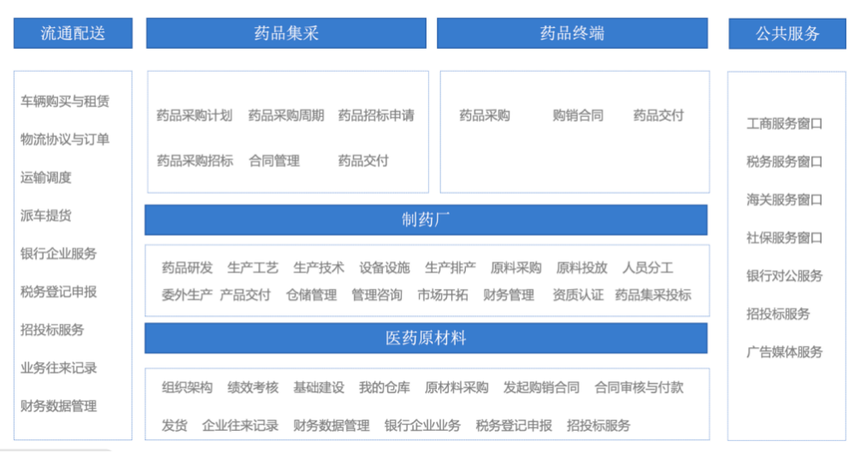Click 财务数据管理 in 医药原材料 box
The image size is (860, 453).
[331, 426]
